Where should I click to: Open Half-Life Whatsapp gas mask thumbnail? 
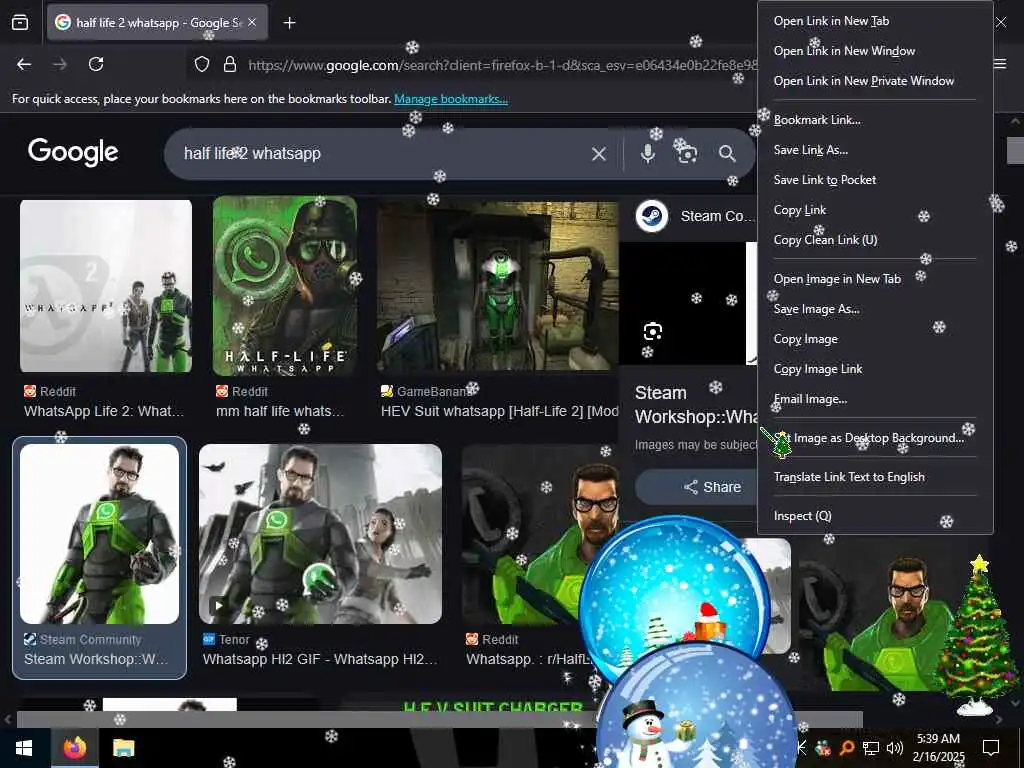tap(285, 286)
